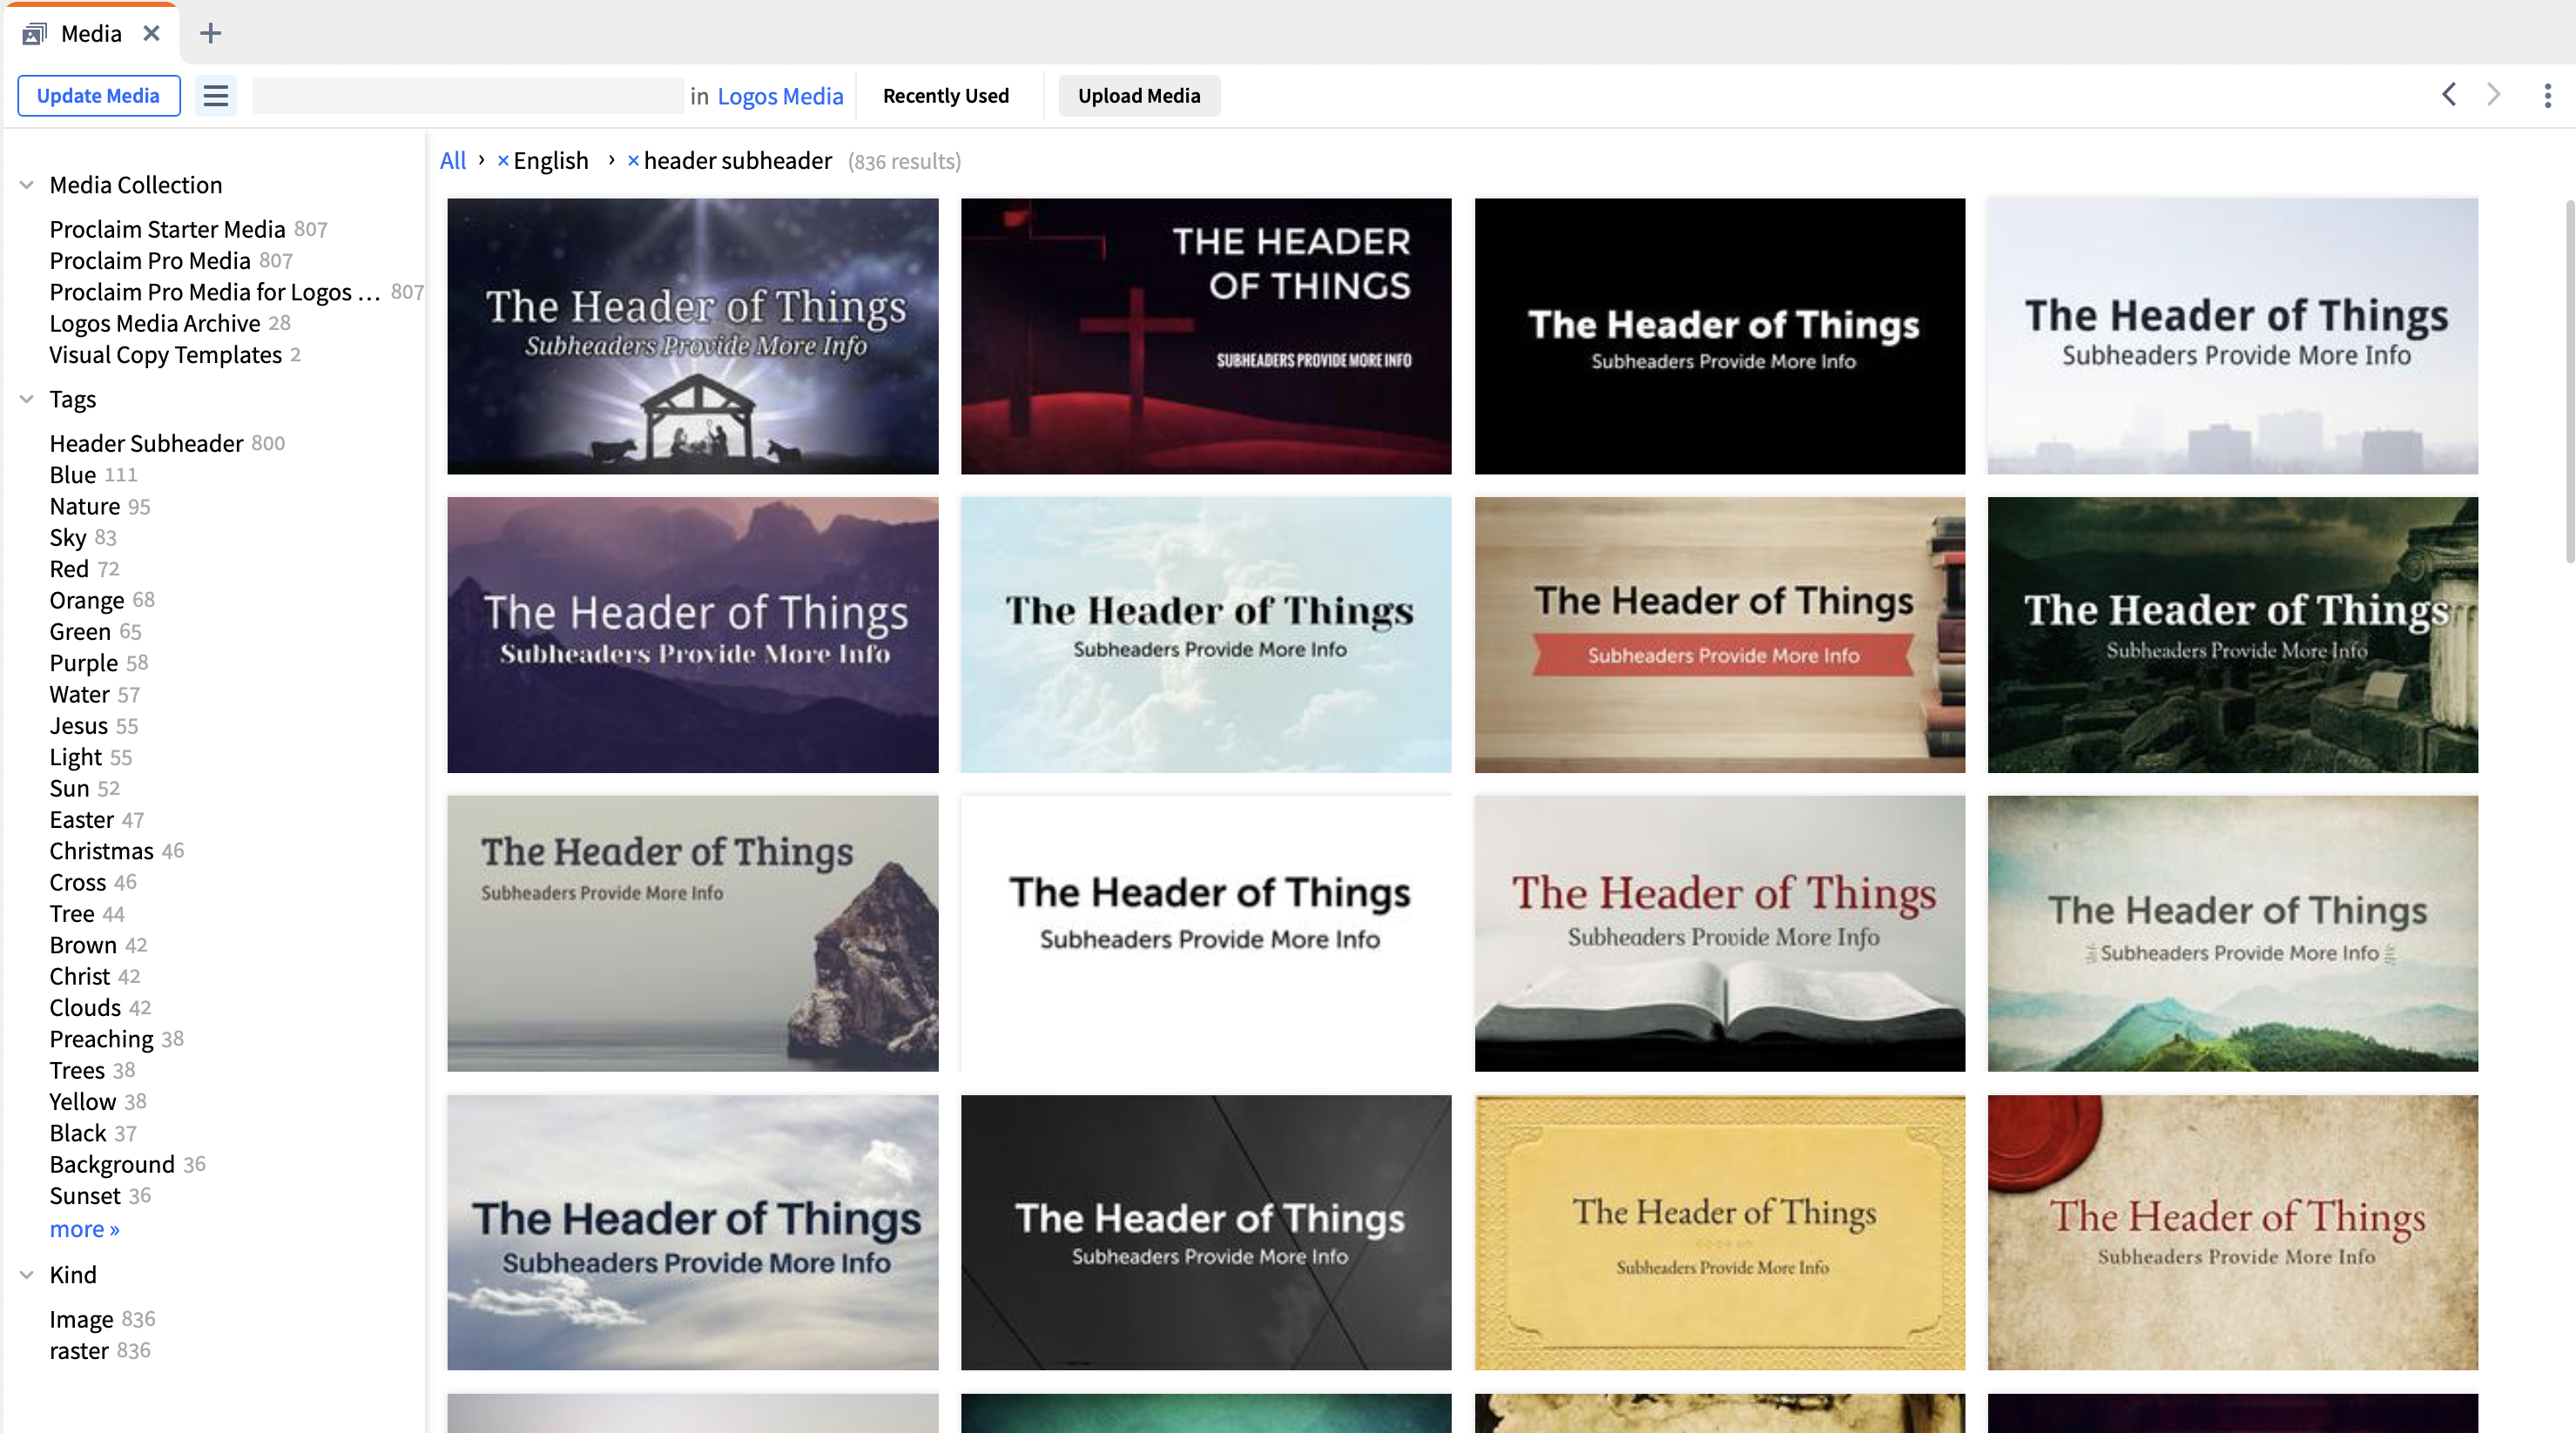Filter by the Christmas tag

coord(101,851)
